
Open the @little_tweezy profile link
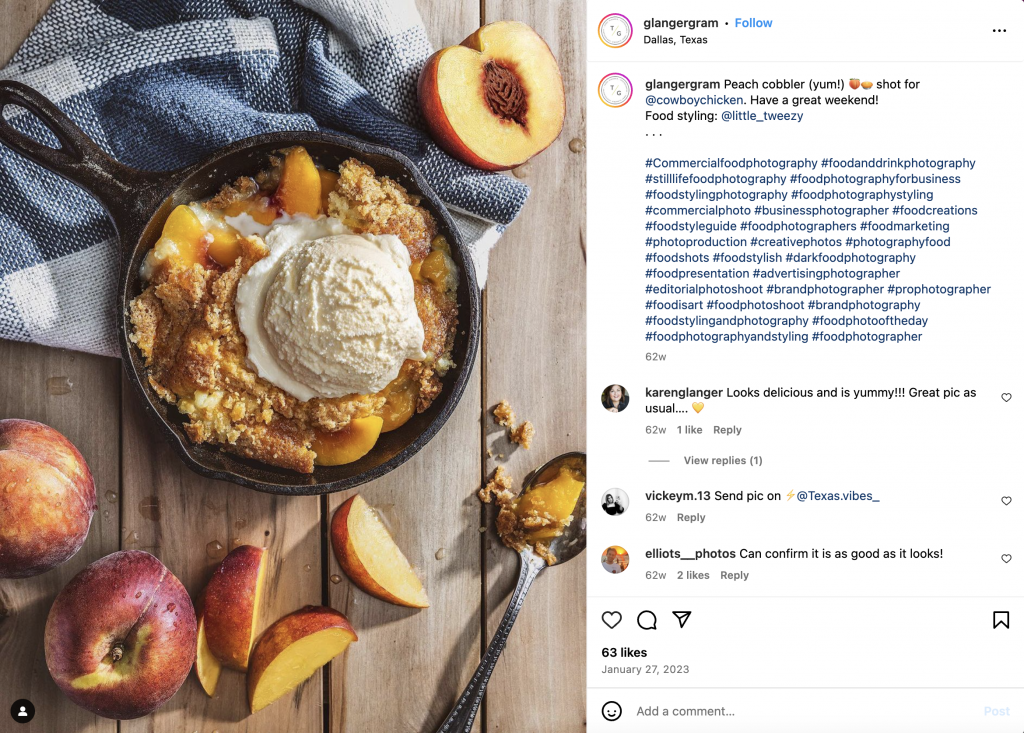pyautogui.click(x=761, y=116)
